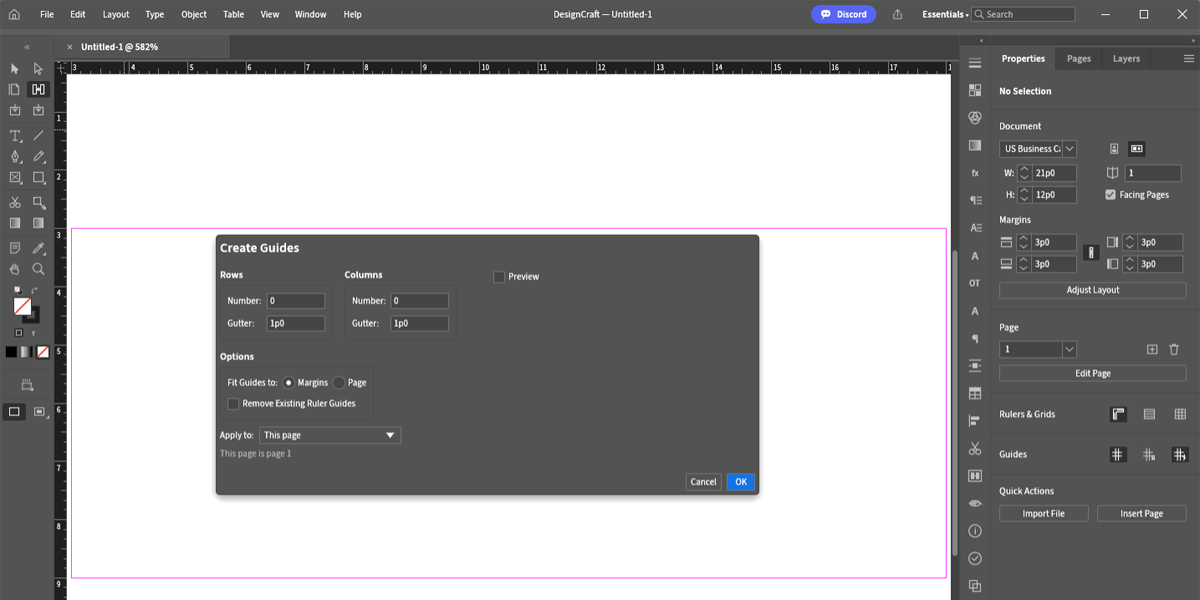Click the width W stepper arrows
Screen dimensions: 1200x600
(x=1024, y=173)
